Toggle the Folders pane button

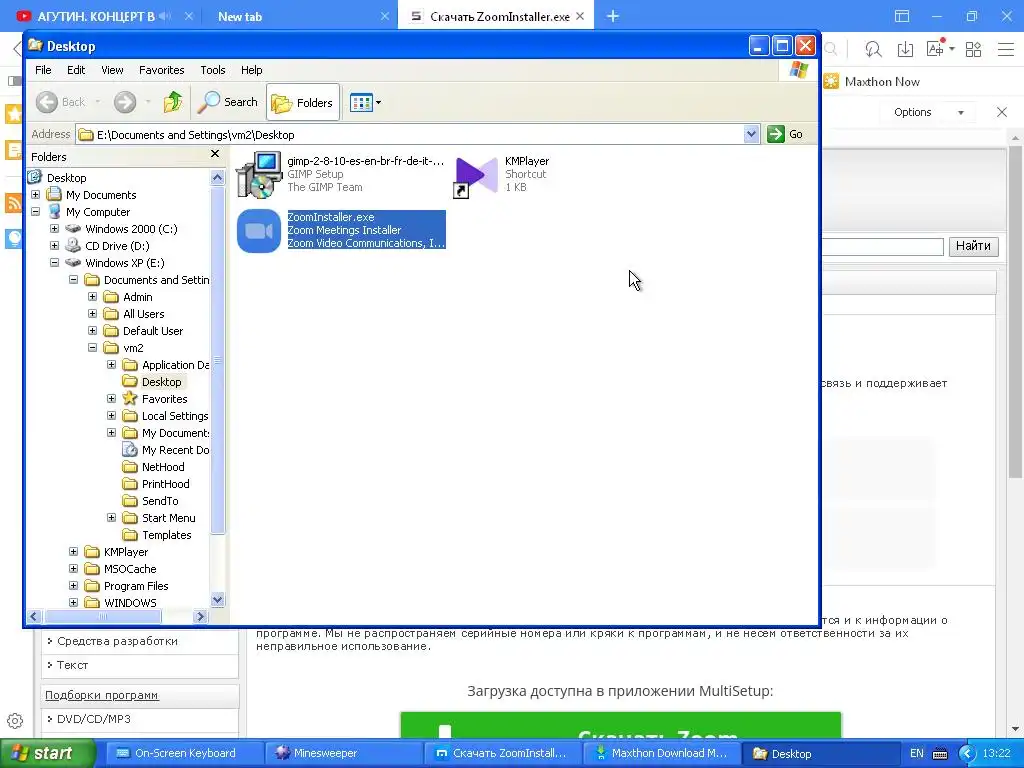point(302,103)
